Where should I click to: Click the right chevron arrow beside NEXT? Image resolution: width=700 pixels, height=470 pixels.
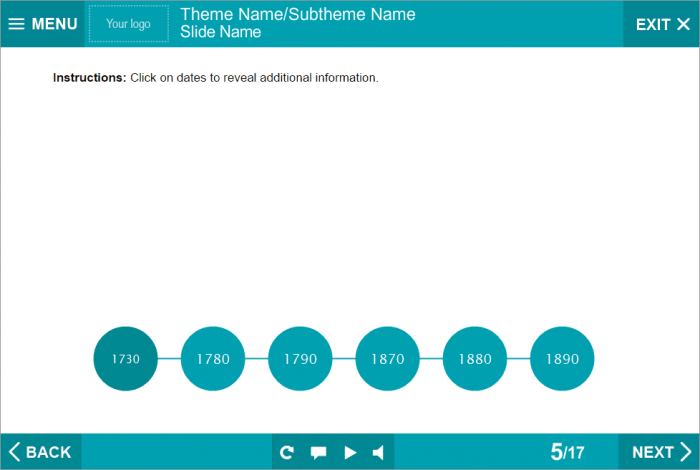(685, 452)
